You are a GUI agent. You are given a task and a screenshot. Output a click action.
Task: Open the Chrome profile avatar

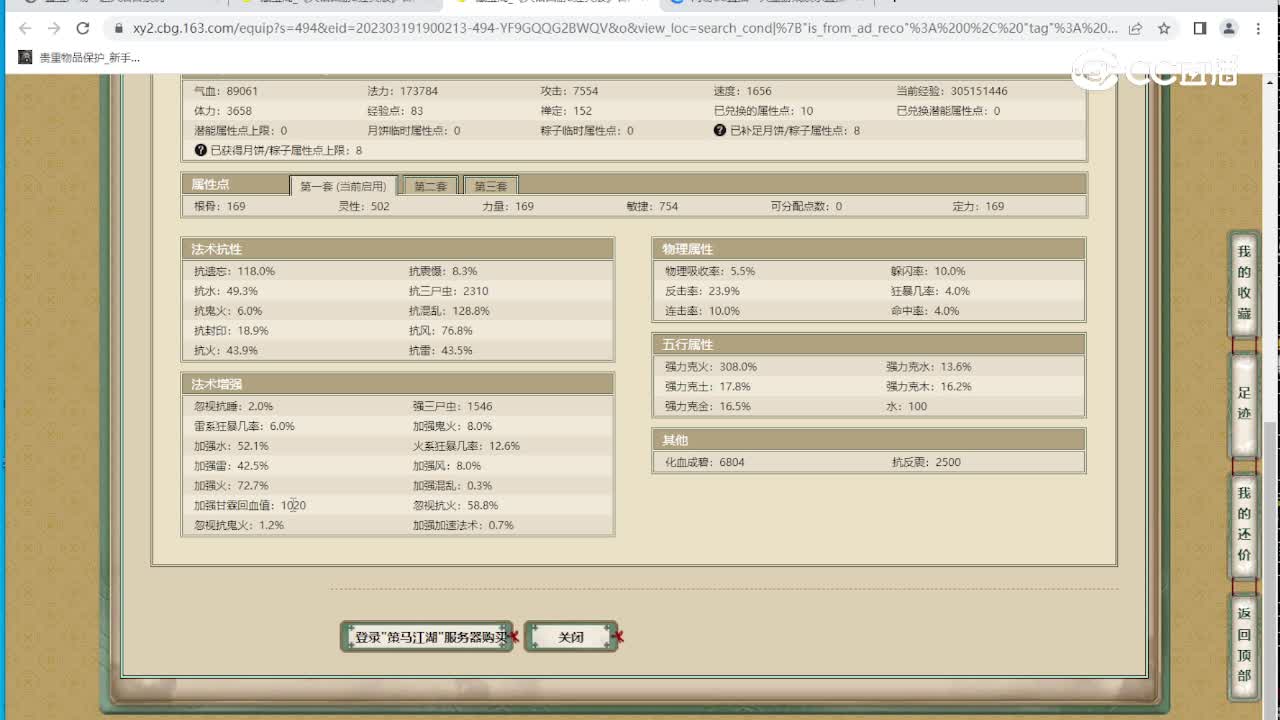coord(1229,29)
